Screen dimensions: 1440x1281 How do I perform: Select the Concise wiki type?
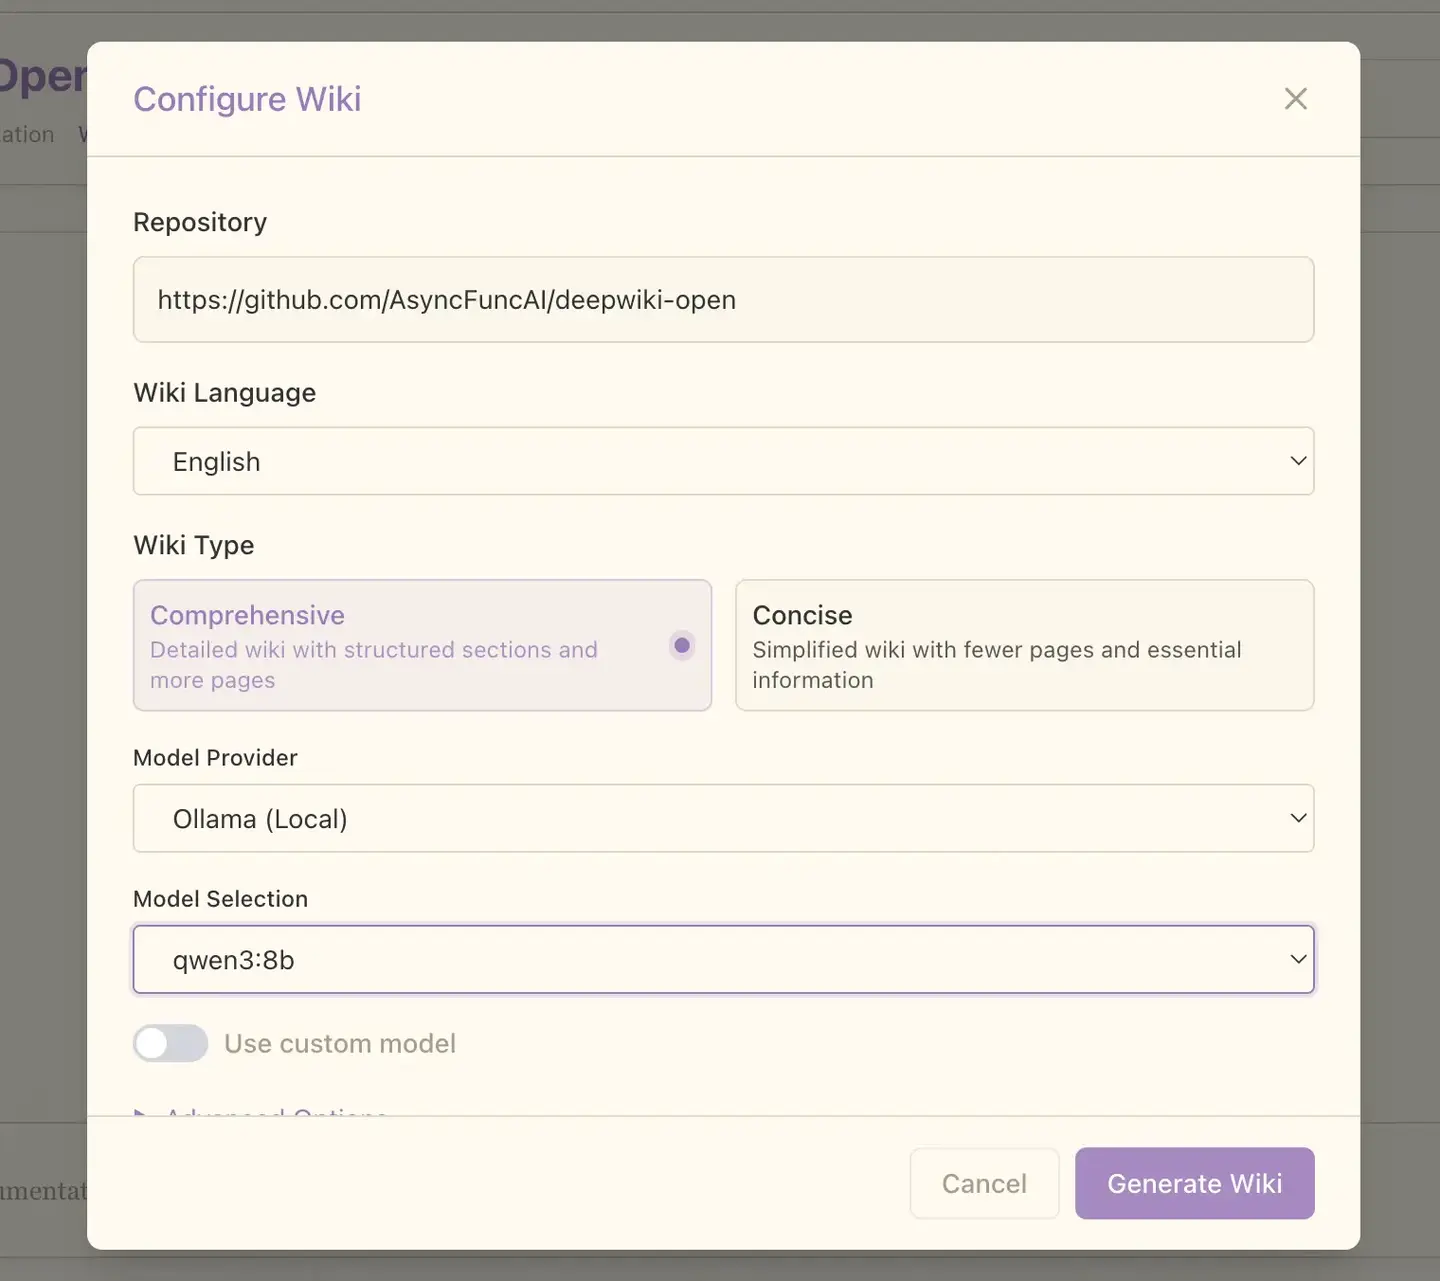(1024, 645)
